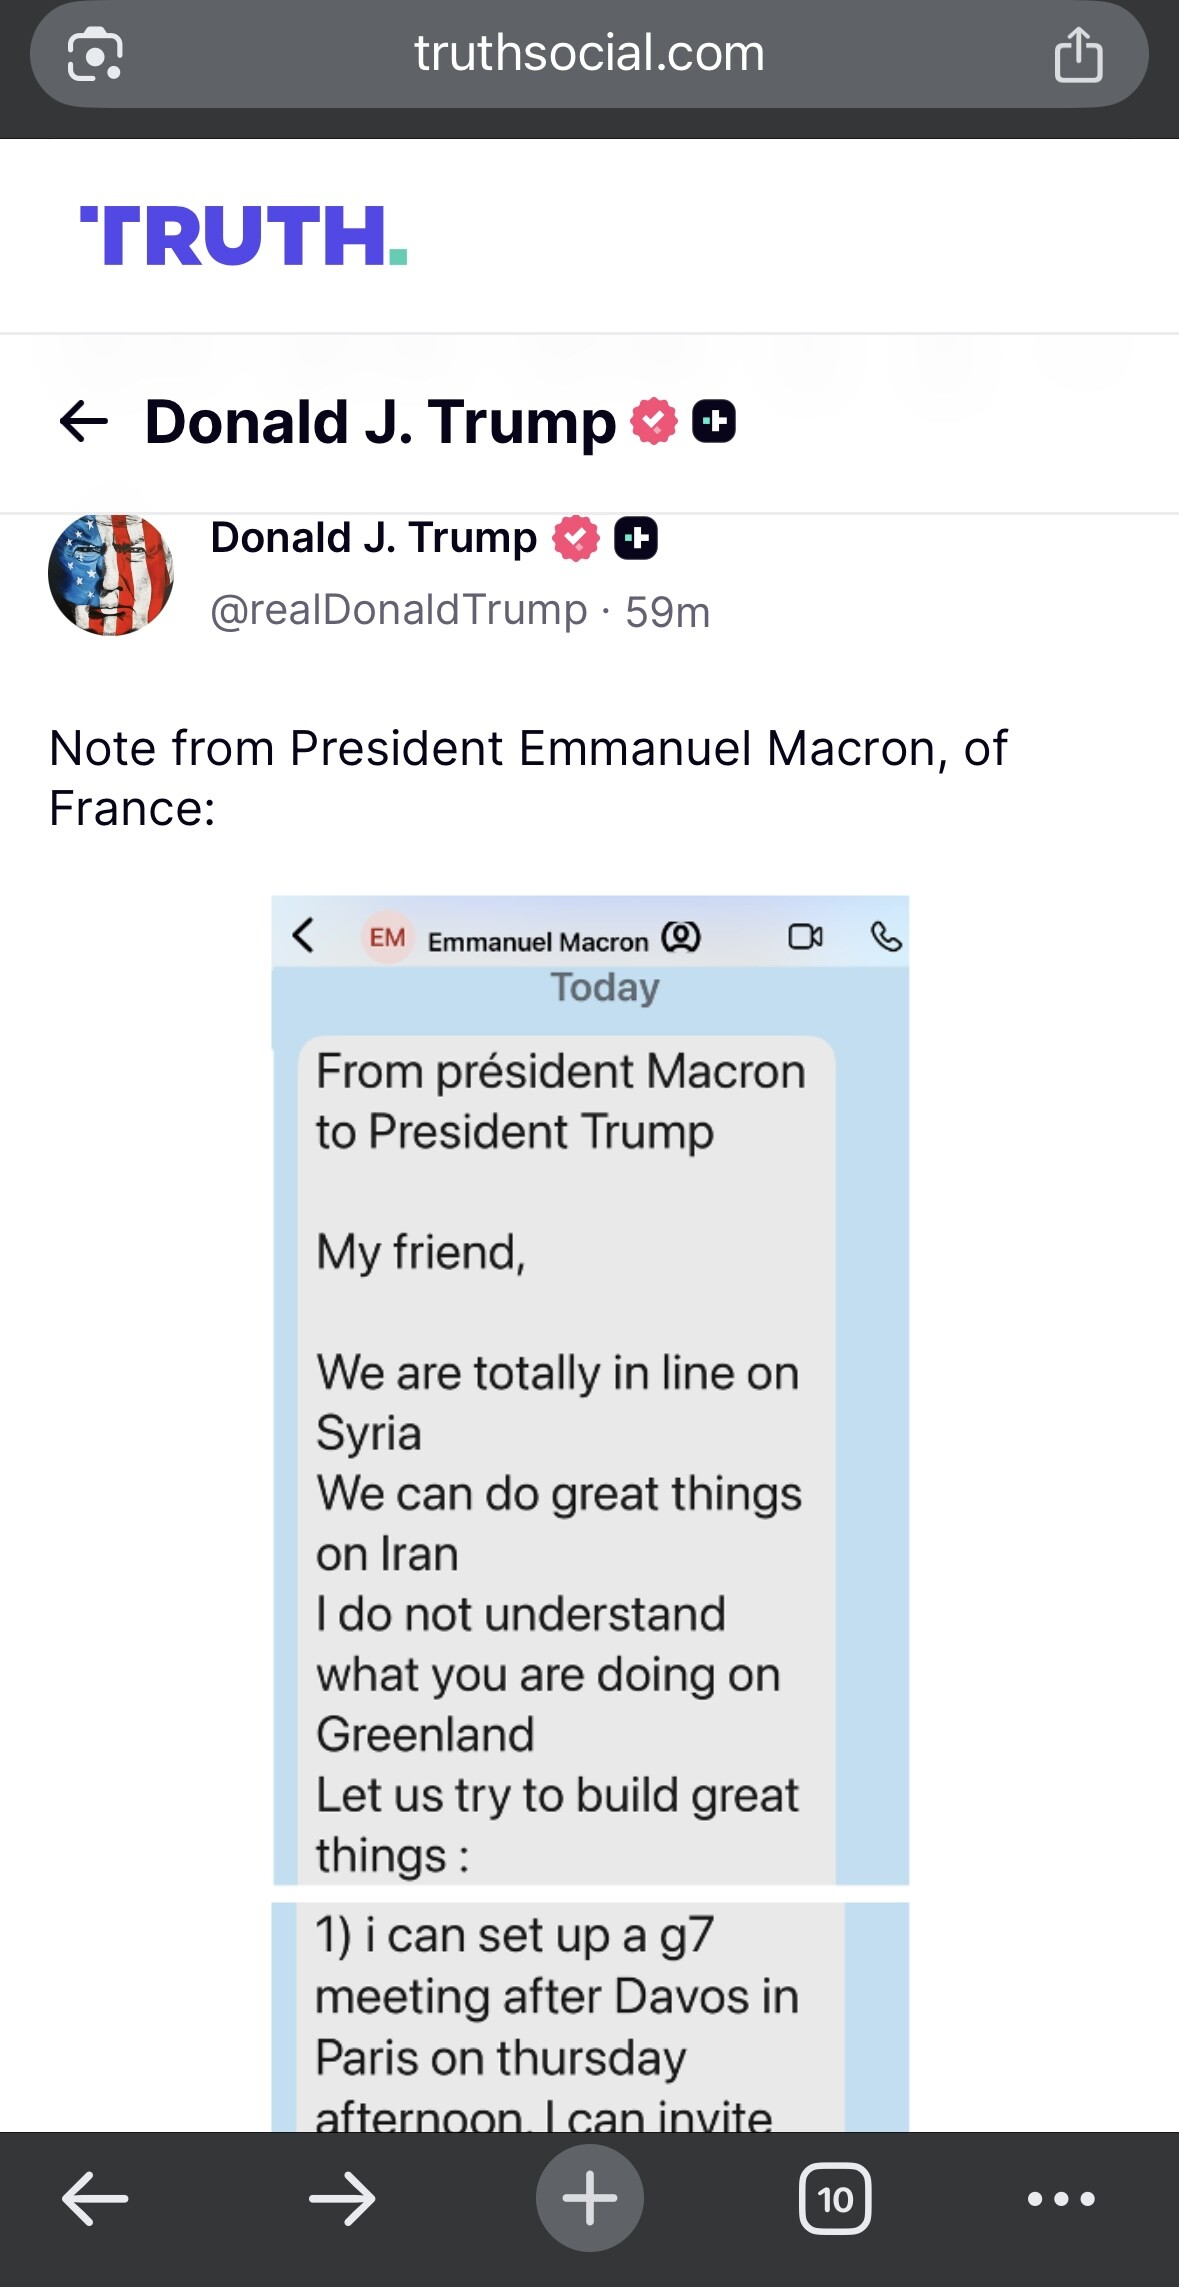Open Donald J. Trump's profile avatar
This screenshot has width=1179, height=2287.
pyautogui.click(x=111, y=574)
